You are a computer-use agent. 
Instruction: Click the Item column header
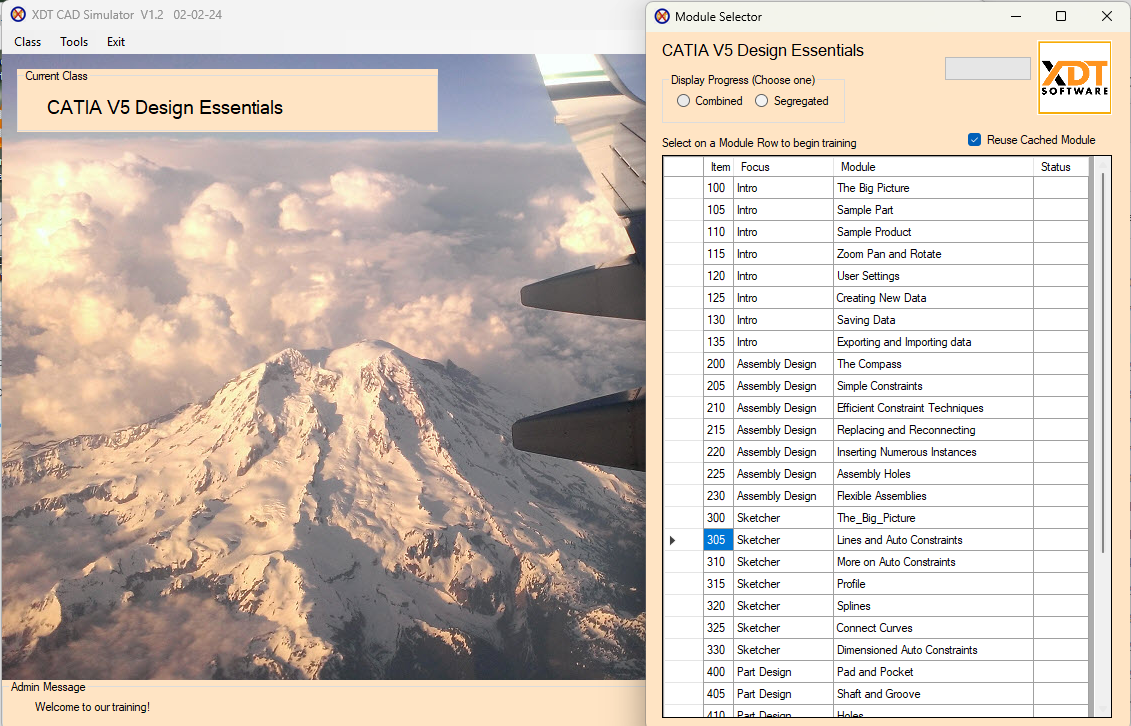tap(720, 167)
